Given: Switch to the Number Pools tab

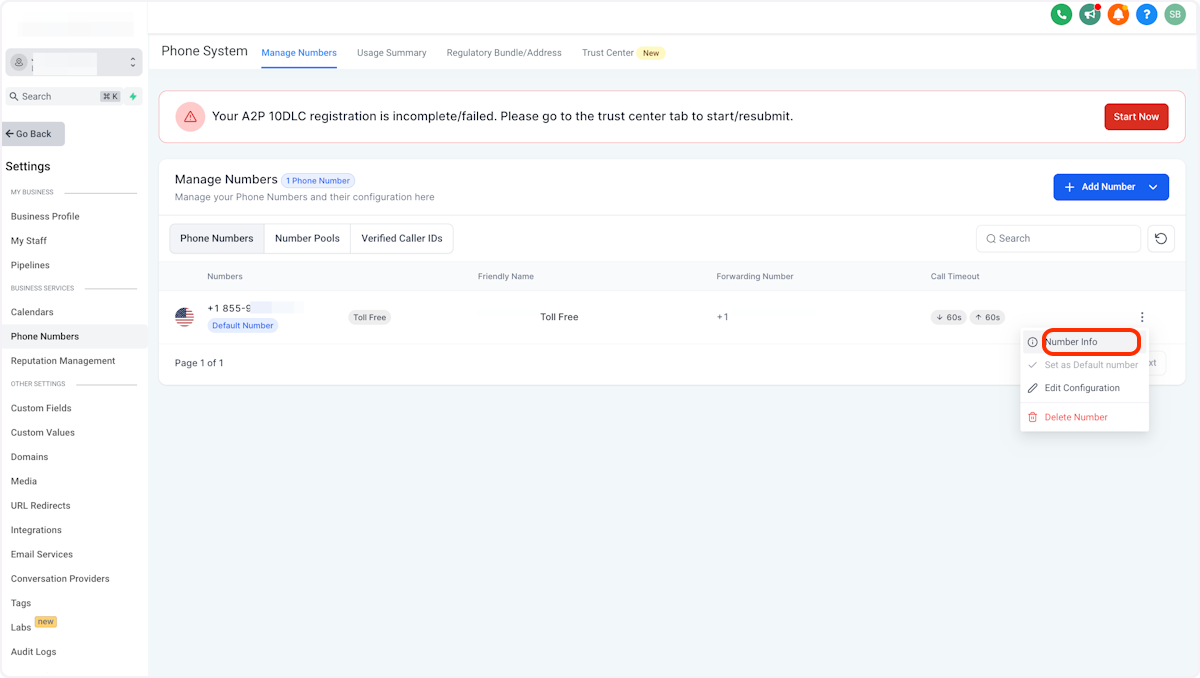Looking at the screenshot, I should click(x=307, y=238).
